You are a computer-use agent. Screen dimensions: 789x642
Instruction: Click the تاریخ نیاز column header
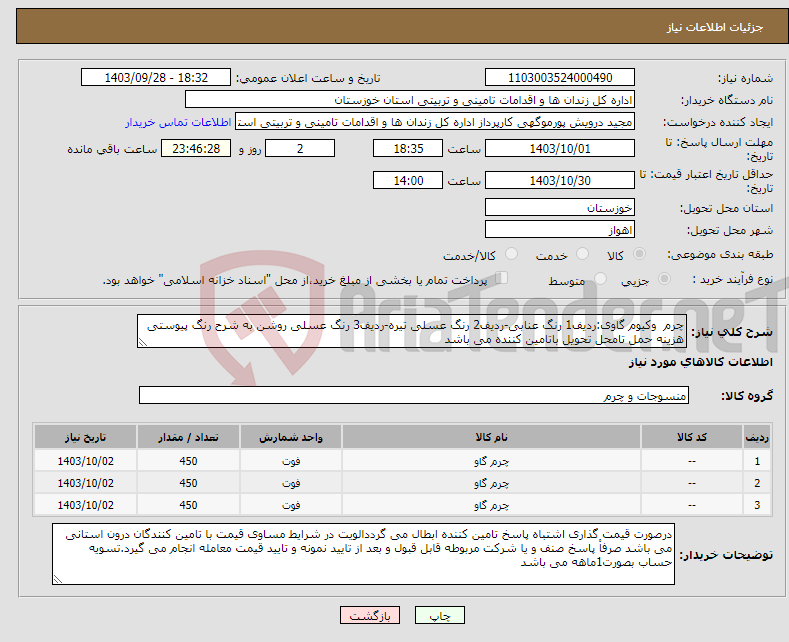tap(86, 437)
